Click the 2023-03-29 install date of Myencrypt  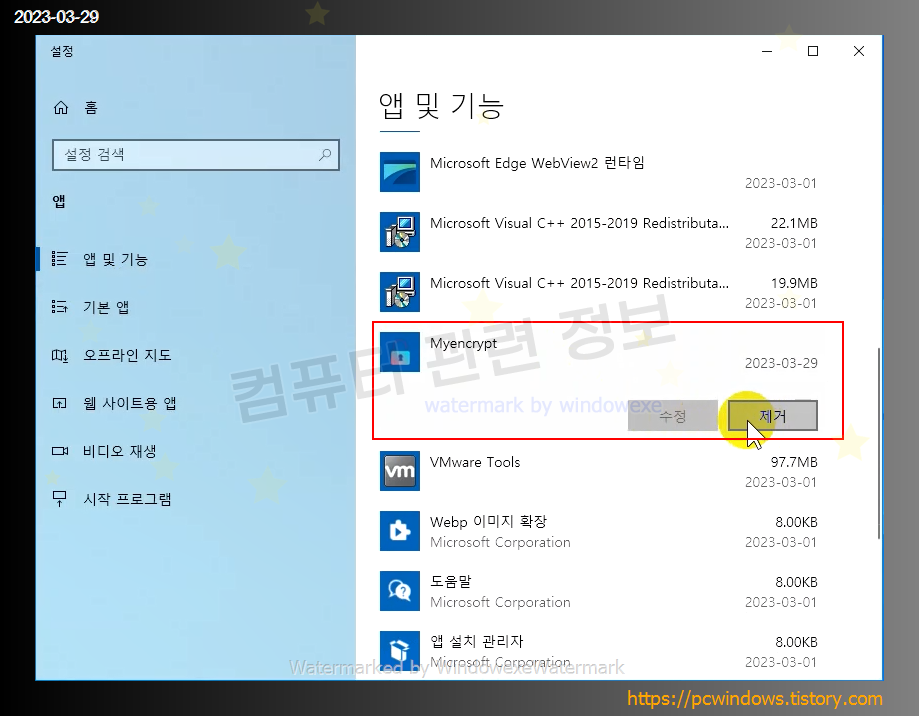pos(781,363)
